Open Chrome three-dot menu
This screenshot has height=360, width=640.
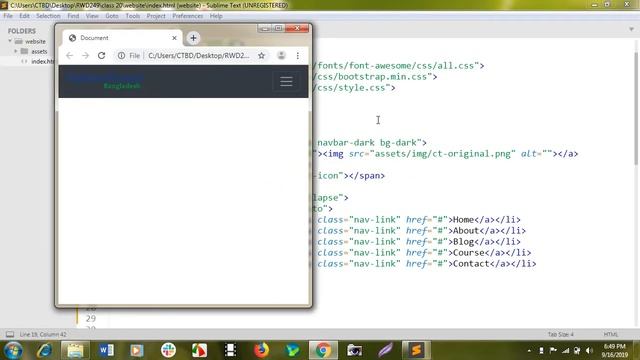tap(298, 56)
